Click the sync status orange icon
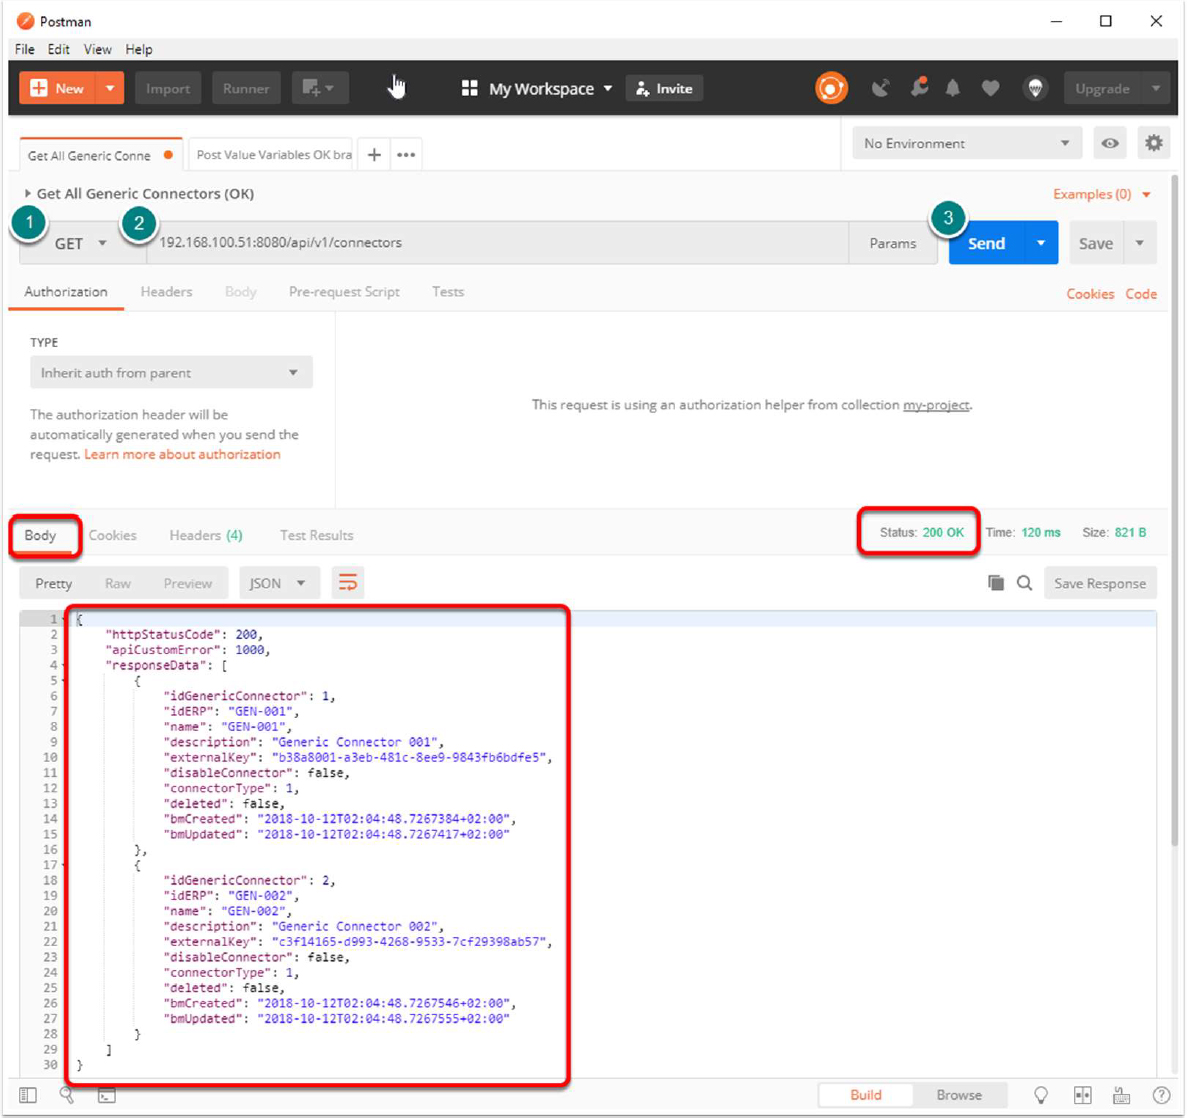This screenshot has width=1188, height=1119. (831, 89)
